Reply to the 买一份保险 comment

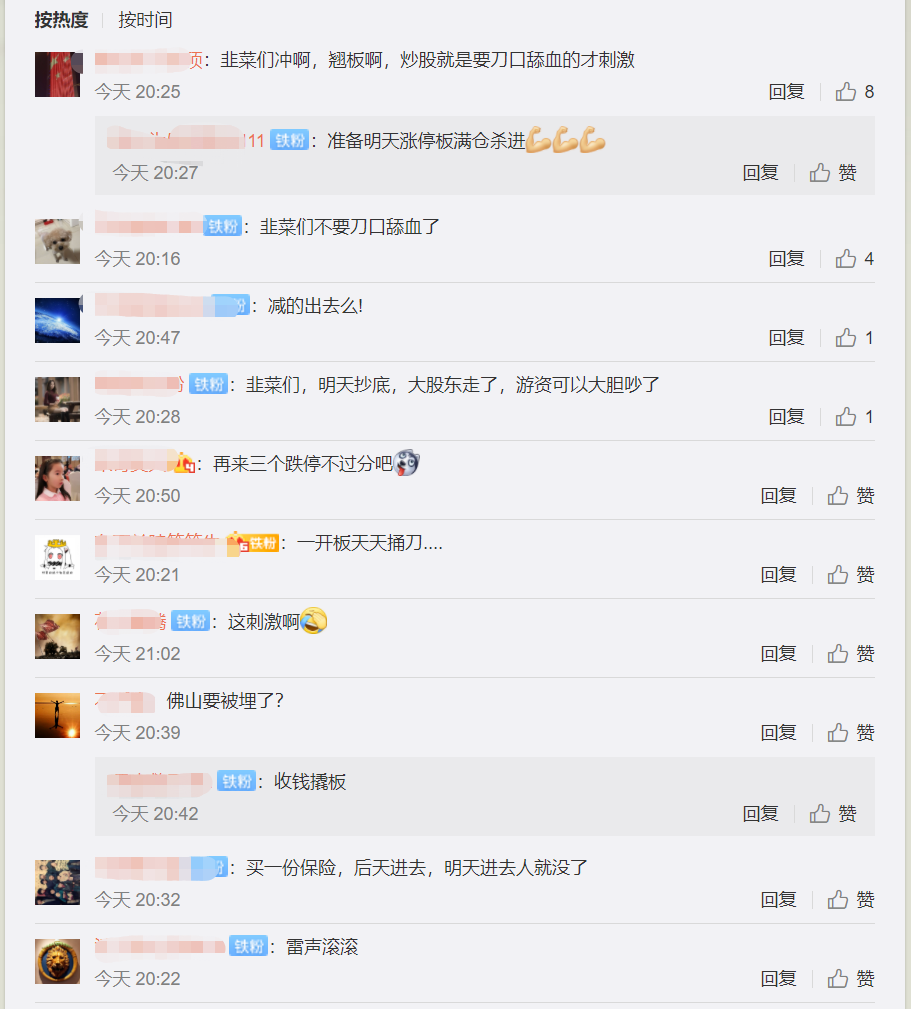[778, 900]
